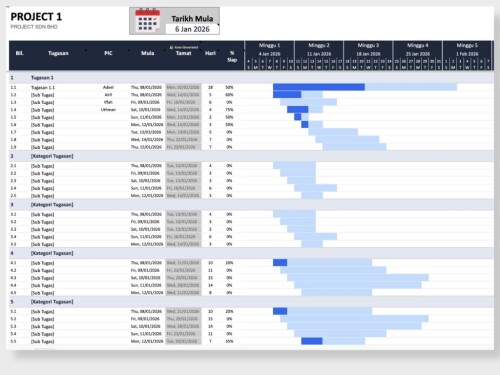The height and width of the screenshot is (375, 500).
Task: Click the Minggu 3 week header
Action: click(368, 45)
